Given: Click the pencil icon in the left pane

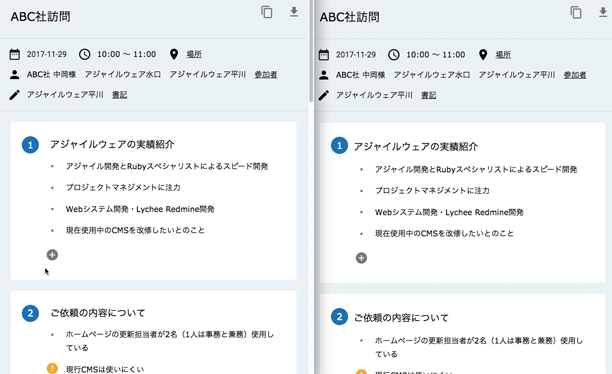Looking at the screenshot, I should pos(14,95).
